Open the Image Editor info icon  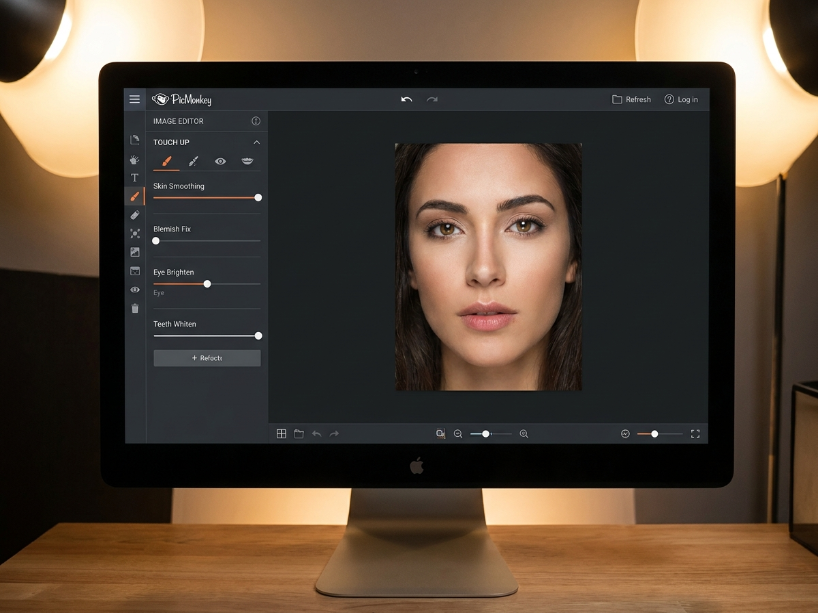tap(256, 121)
